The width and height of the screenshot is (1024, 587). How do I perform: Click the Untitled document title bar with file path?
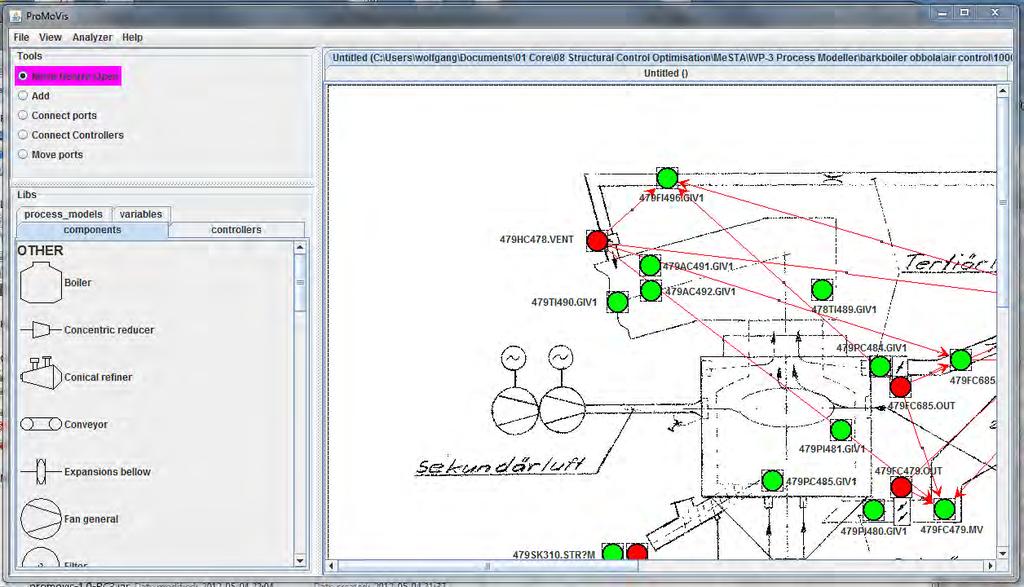669,58
